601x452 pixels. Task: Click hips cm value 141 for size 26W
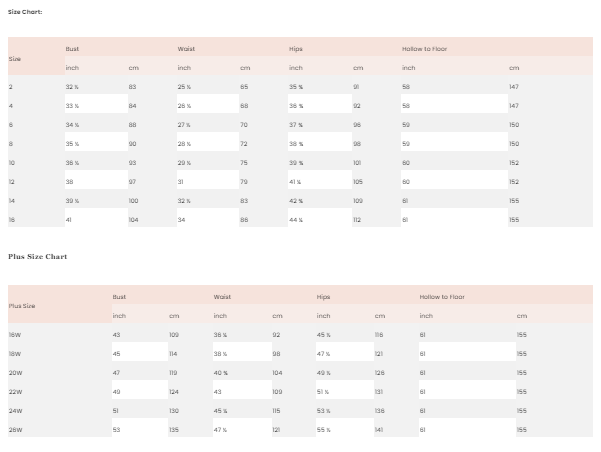tap(379, 429)
